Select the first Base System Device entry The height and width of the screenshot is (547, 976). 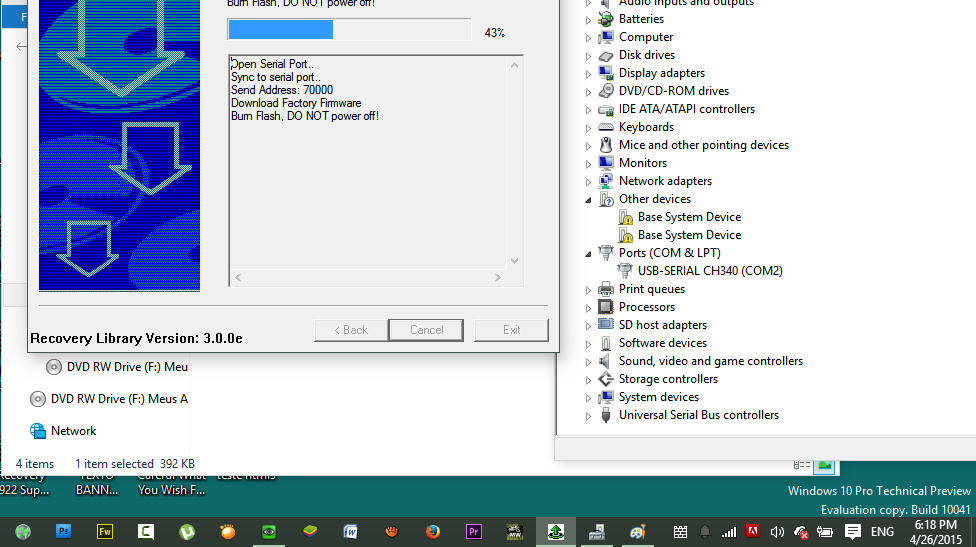click(x=688, y=217)
